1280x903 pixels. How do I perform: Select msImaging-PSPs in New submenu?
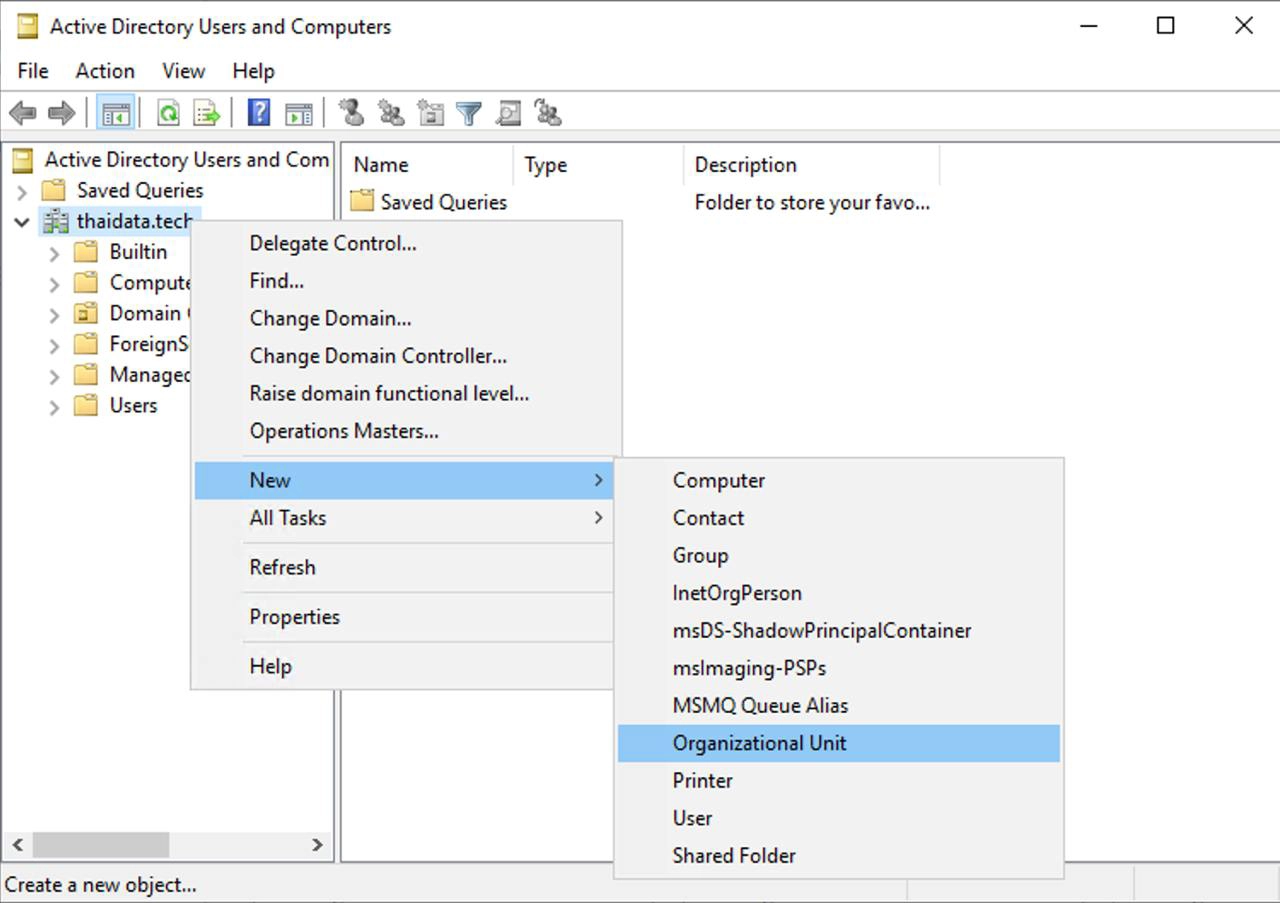pos(838,668)
